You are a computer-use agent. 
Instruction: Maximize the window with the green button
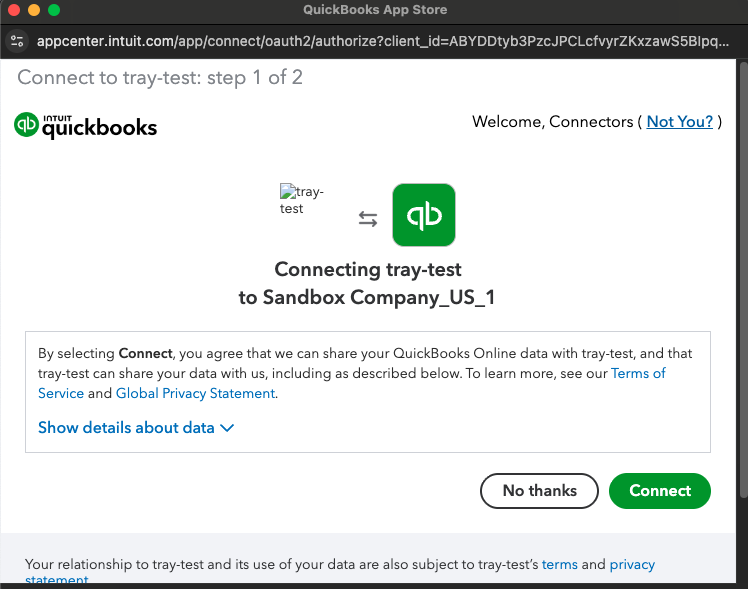(x=54, y=10)
